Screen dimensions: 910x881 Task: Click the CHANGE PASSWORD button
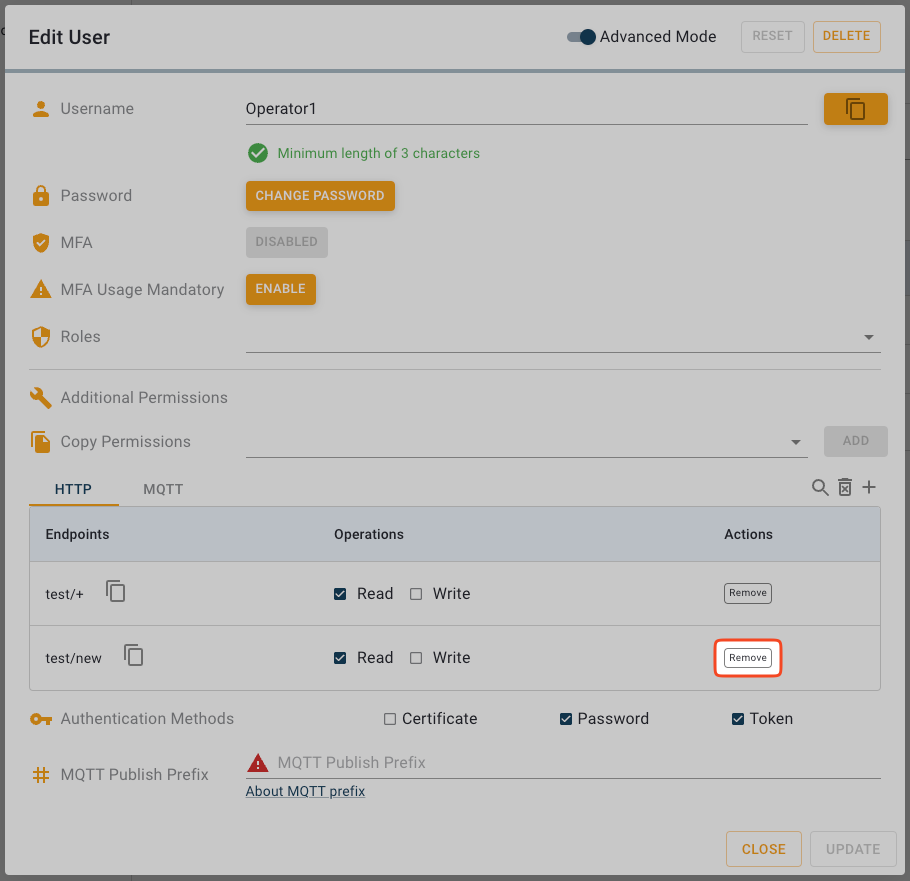pos(320,196)
